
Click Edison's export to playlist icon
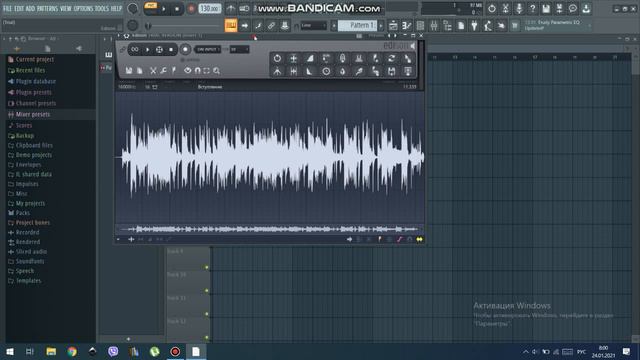[x=408, y=71]
